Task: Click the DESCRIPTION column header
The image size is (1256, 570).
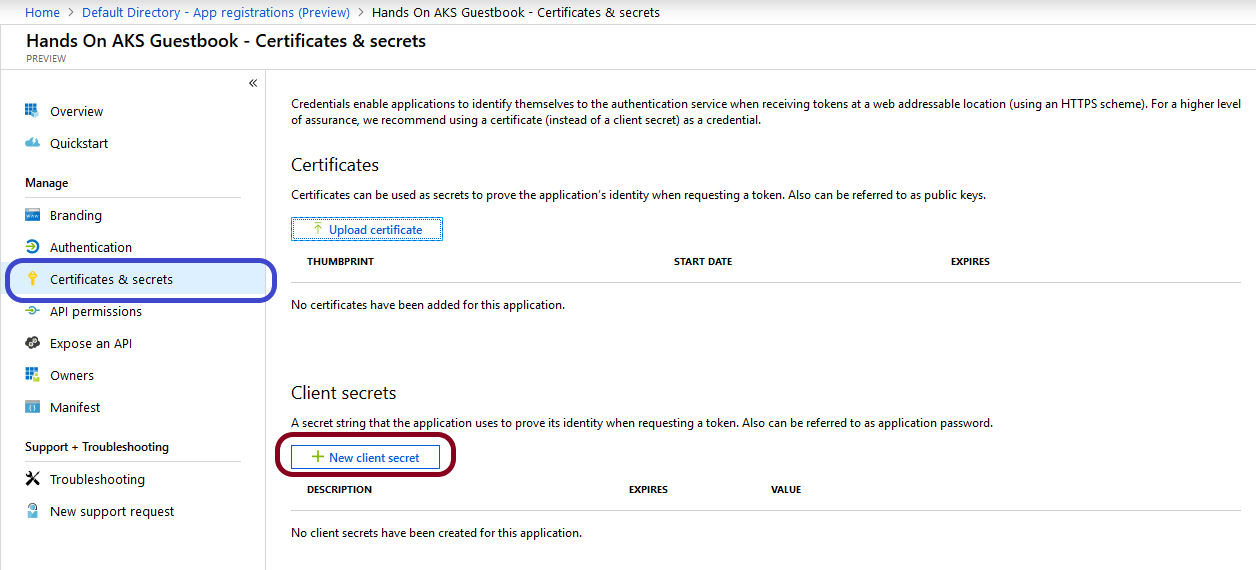Action: coord(339,489)
